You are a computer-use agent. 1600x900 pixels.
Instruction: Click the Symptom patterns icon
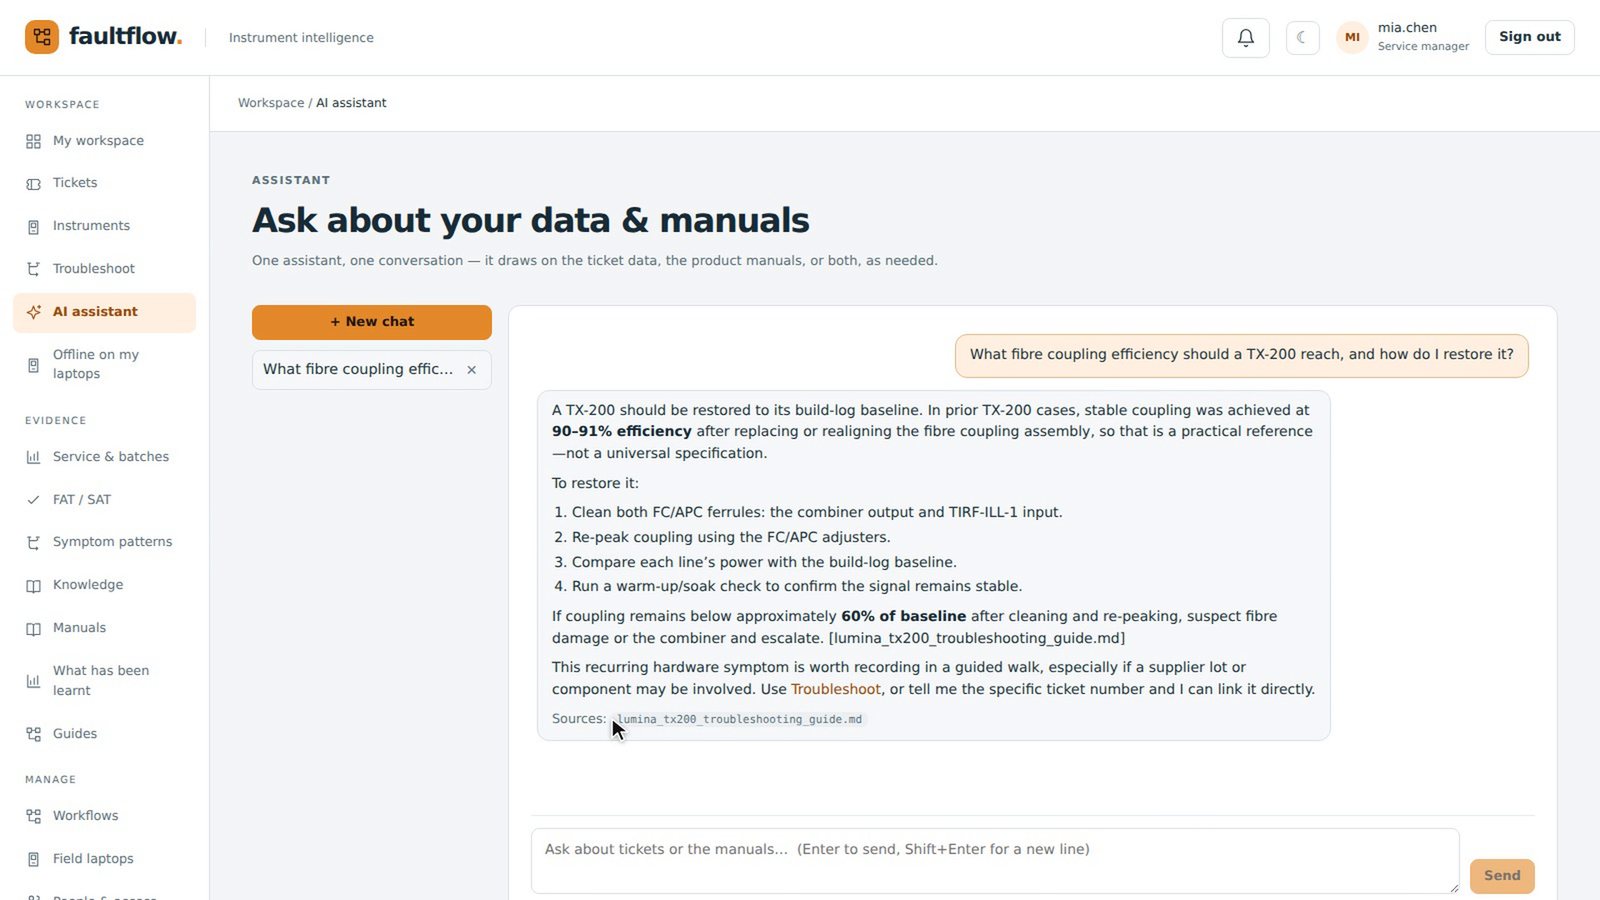pyautogui.click(x=34, y=542)
